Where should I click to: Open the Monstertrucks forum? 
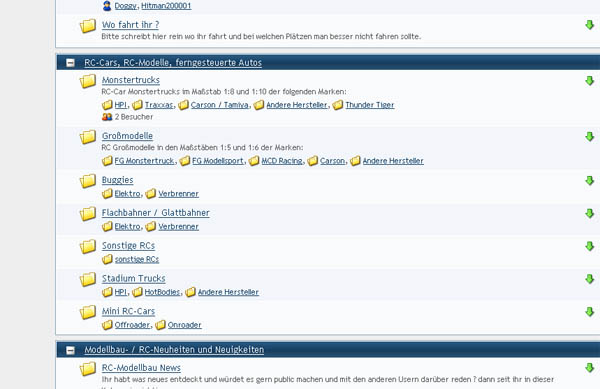point(130,80)
